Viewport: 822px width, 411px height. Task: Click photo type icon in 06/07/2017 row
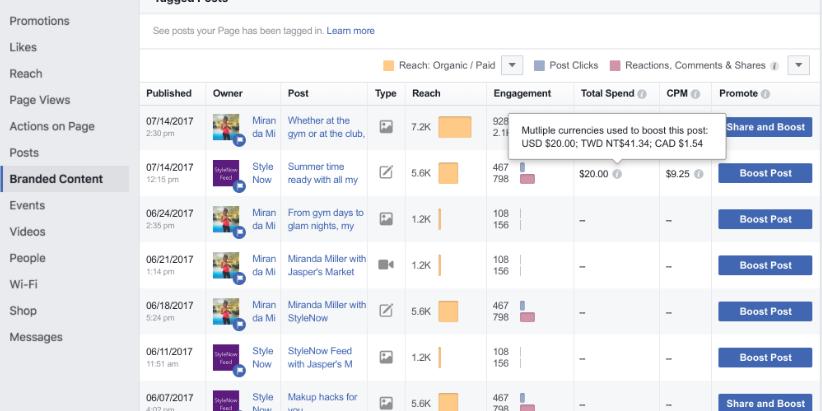(386, 403)
